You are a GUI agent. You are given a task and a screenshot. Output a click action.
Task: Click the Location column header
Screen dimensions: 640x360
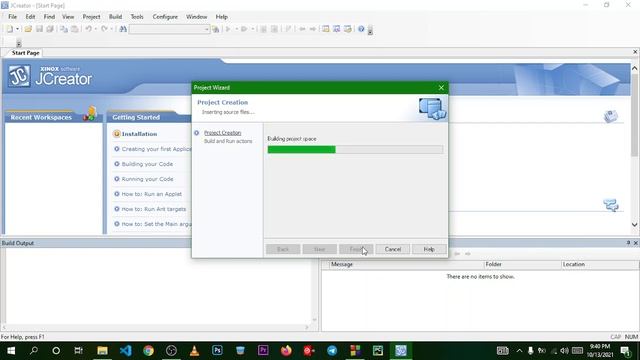click(x=600, y=264)
